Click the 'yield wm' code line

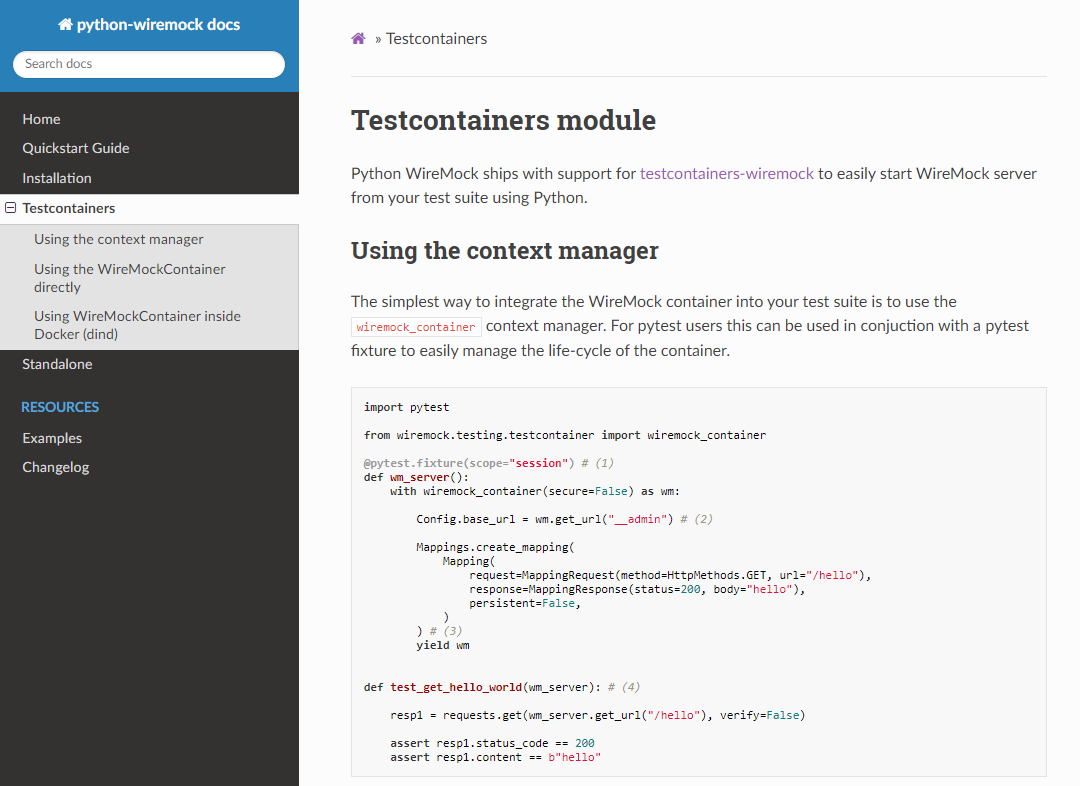pos(443,645)
